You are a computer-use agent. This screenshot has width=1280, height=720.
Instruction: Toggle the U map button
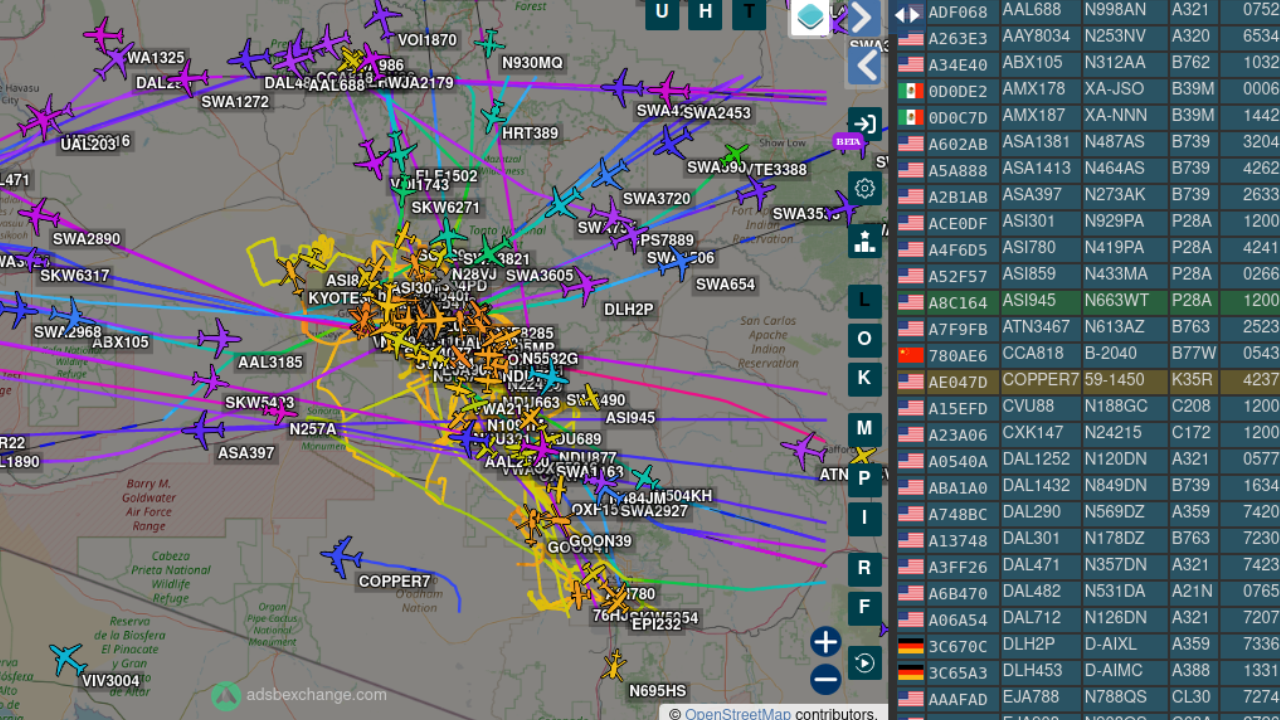coord(662,12)
